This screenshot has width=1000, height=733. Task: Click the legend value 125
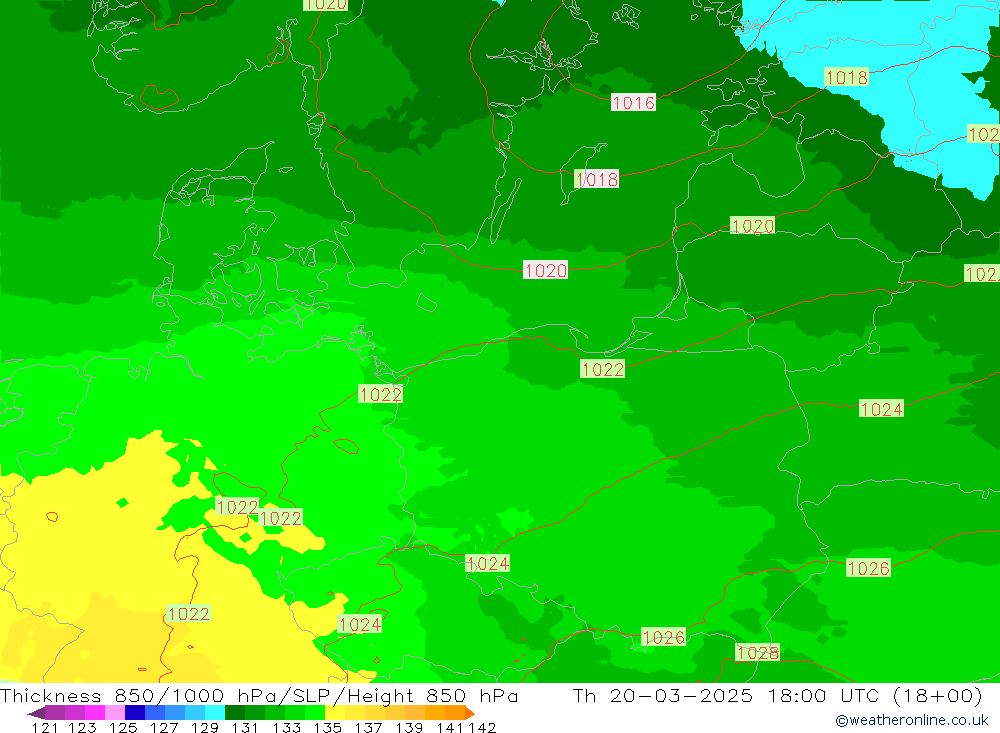(x=122, y=727)
